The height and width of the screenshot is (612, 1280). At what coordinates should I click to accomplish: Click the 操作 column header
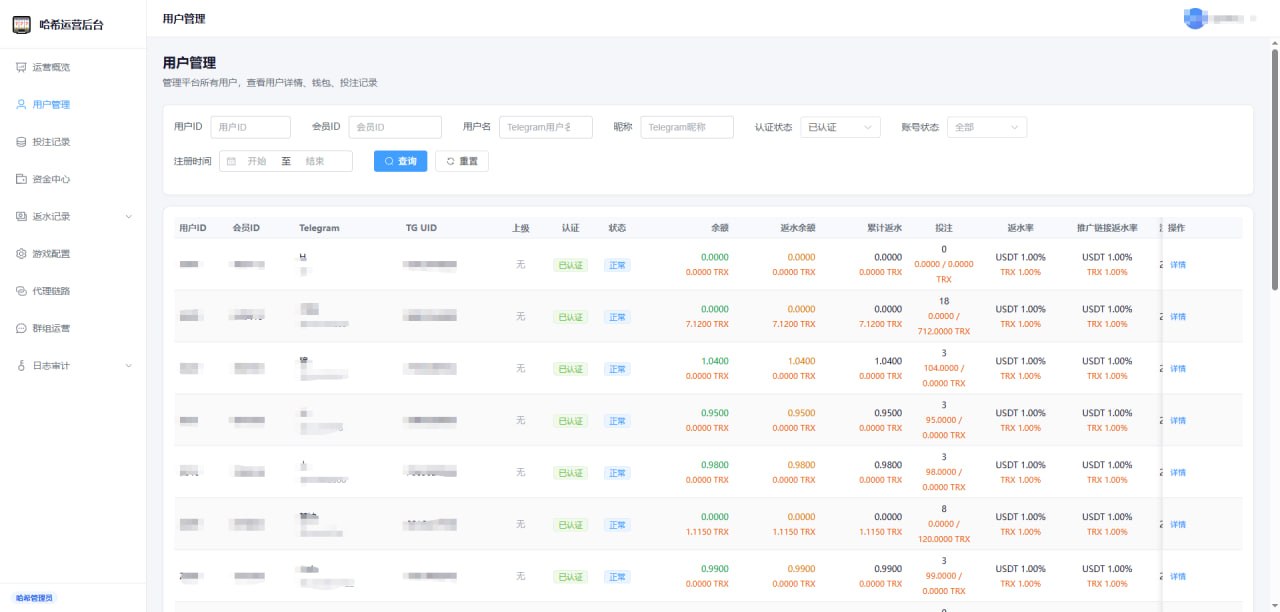1176,228
